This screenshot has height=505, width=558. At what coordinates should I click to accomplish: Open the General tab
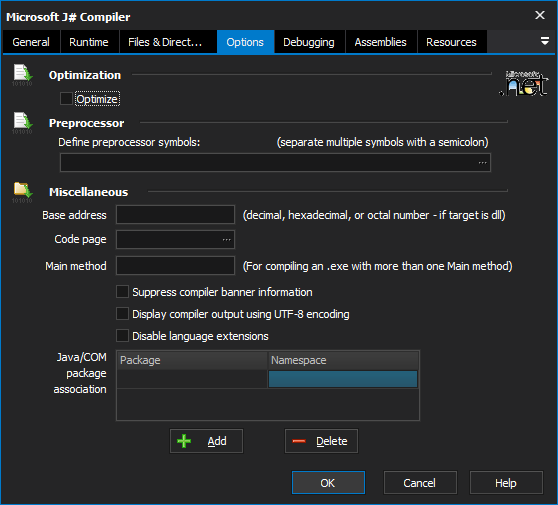[31, 42]
